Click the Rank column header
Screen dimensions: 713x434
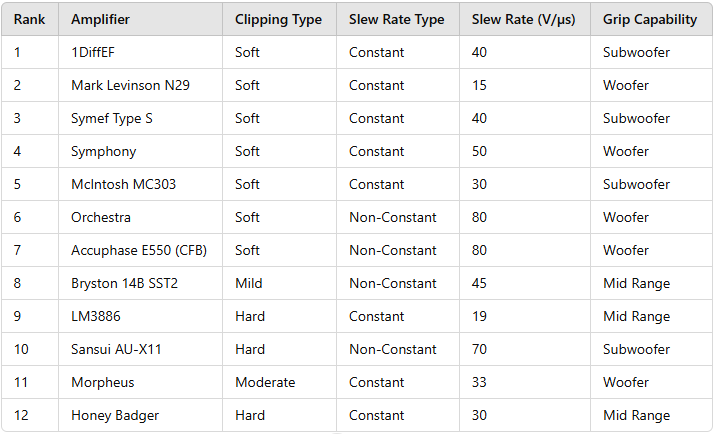click(x=30, y=20)
